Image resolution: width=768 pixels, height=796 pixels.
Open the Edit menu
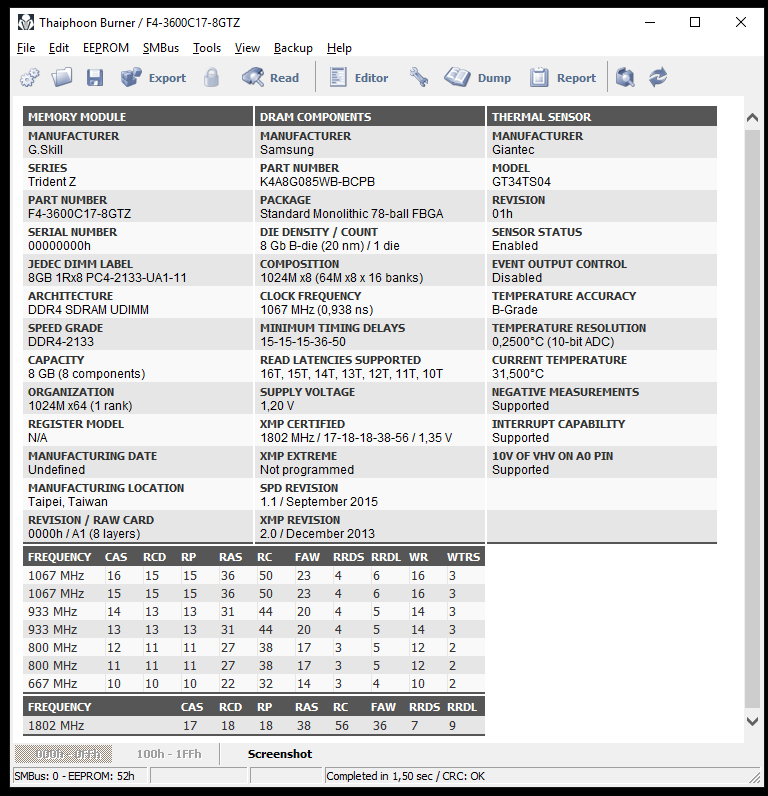[x=58, y=48]
